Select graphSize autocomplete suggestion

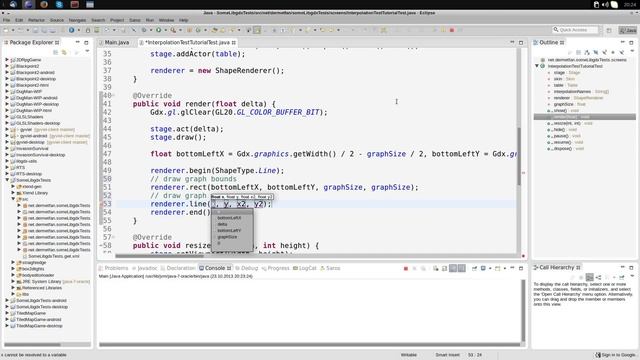point(227,237)
